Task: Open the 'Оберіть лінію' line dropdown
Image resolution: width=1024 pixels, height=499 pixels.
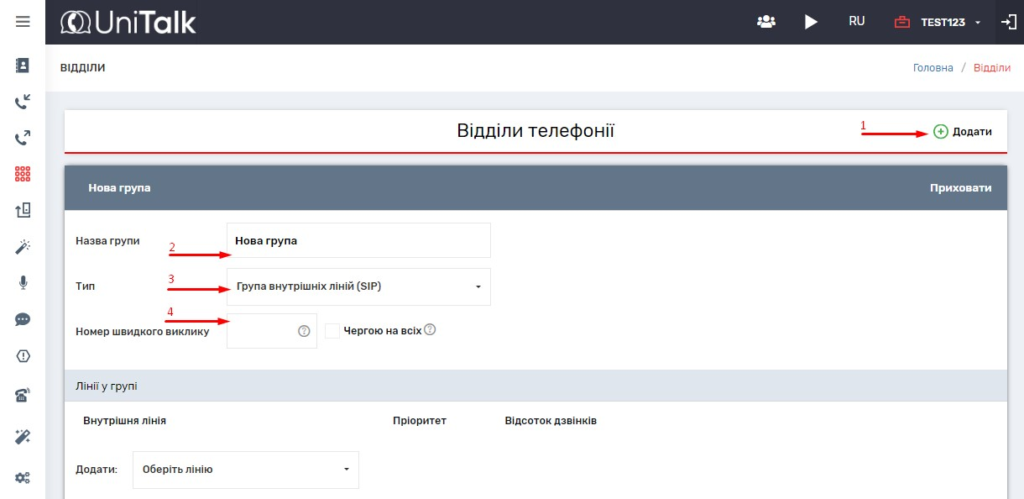Action: click(x=245, y=469)
